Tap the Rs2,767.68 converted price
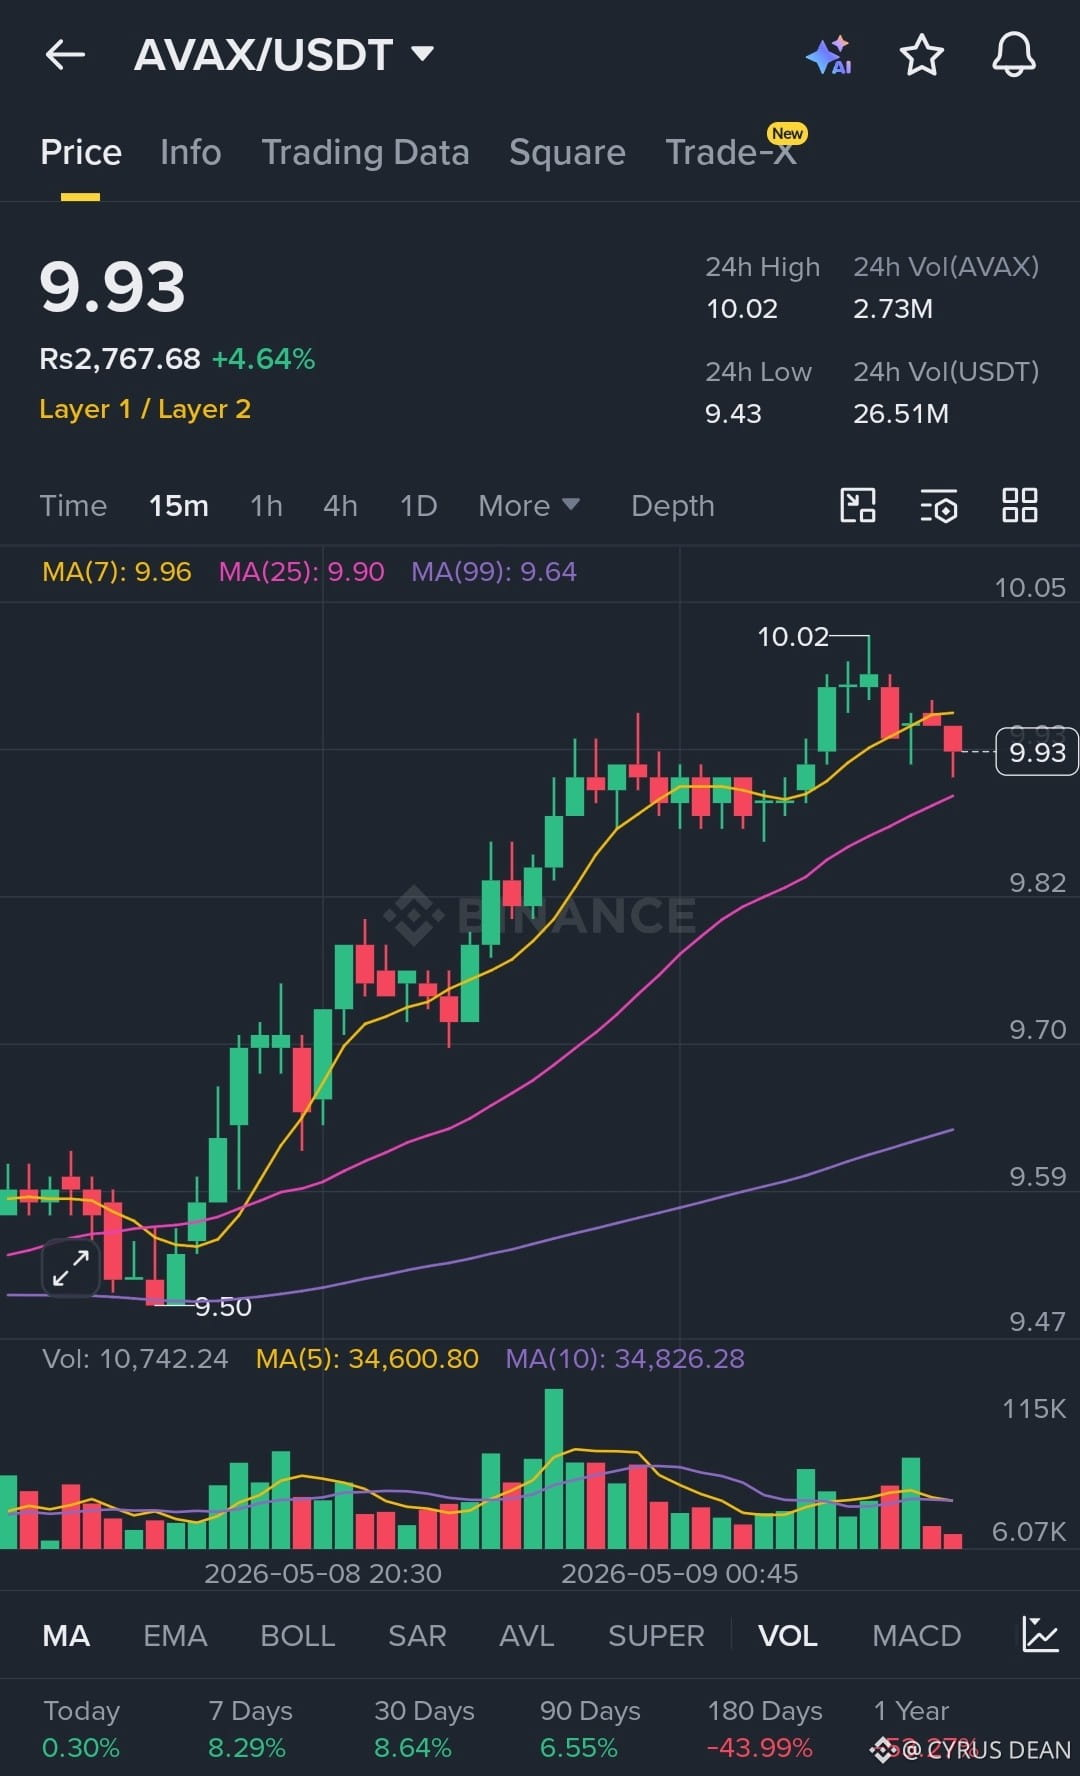The height and width of the screenshot is (1776, 1080). (x=120, y=359)
